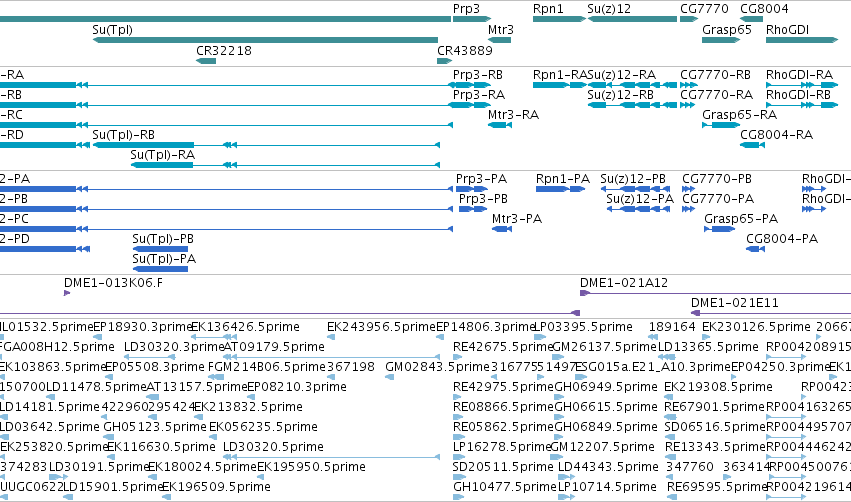
Task: Open the Grasp65-PA protein label
Action: (741, 219)
